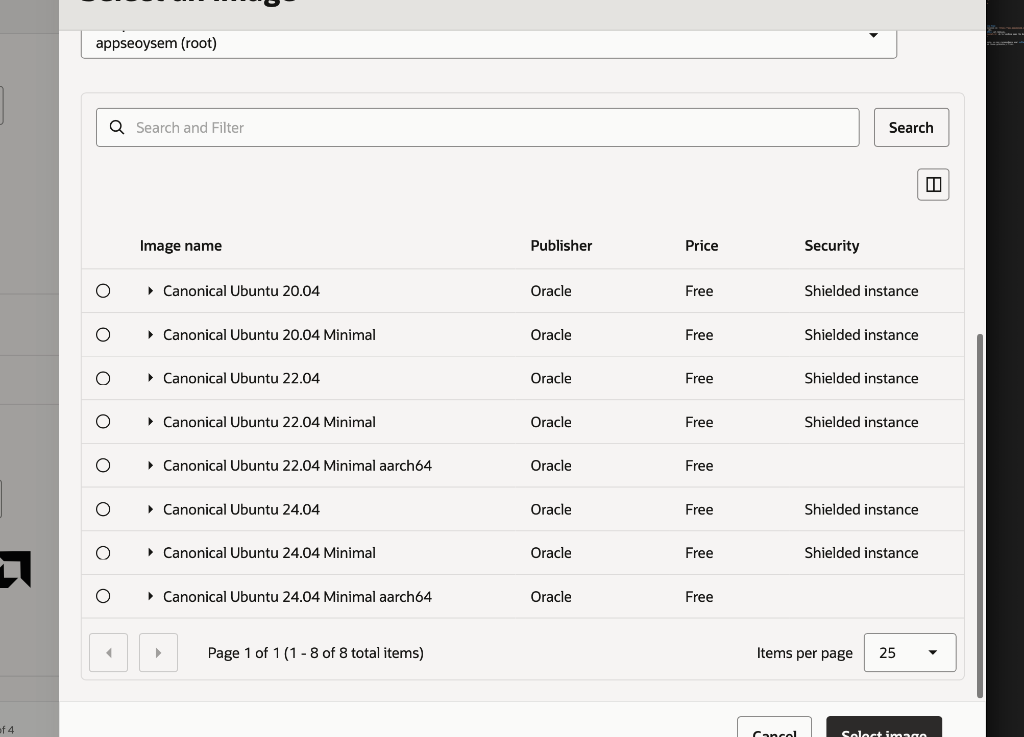The height and width of the screenshot is (737, 1024).
Task: Click the column layout toggle icon
Action: [932, 184]
